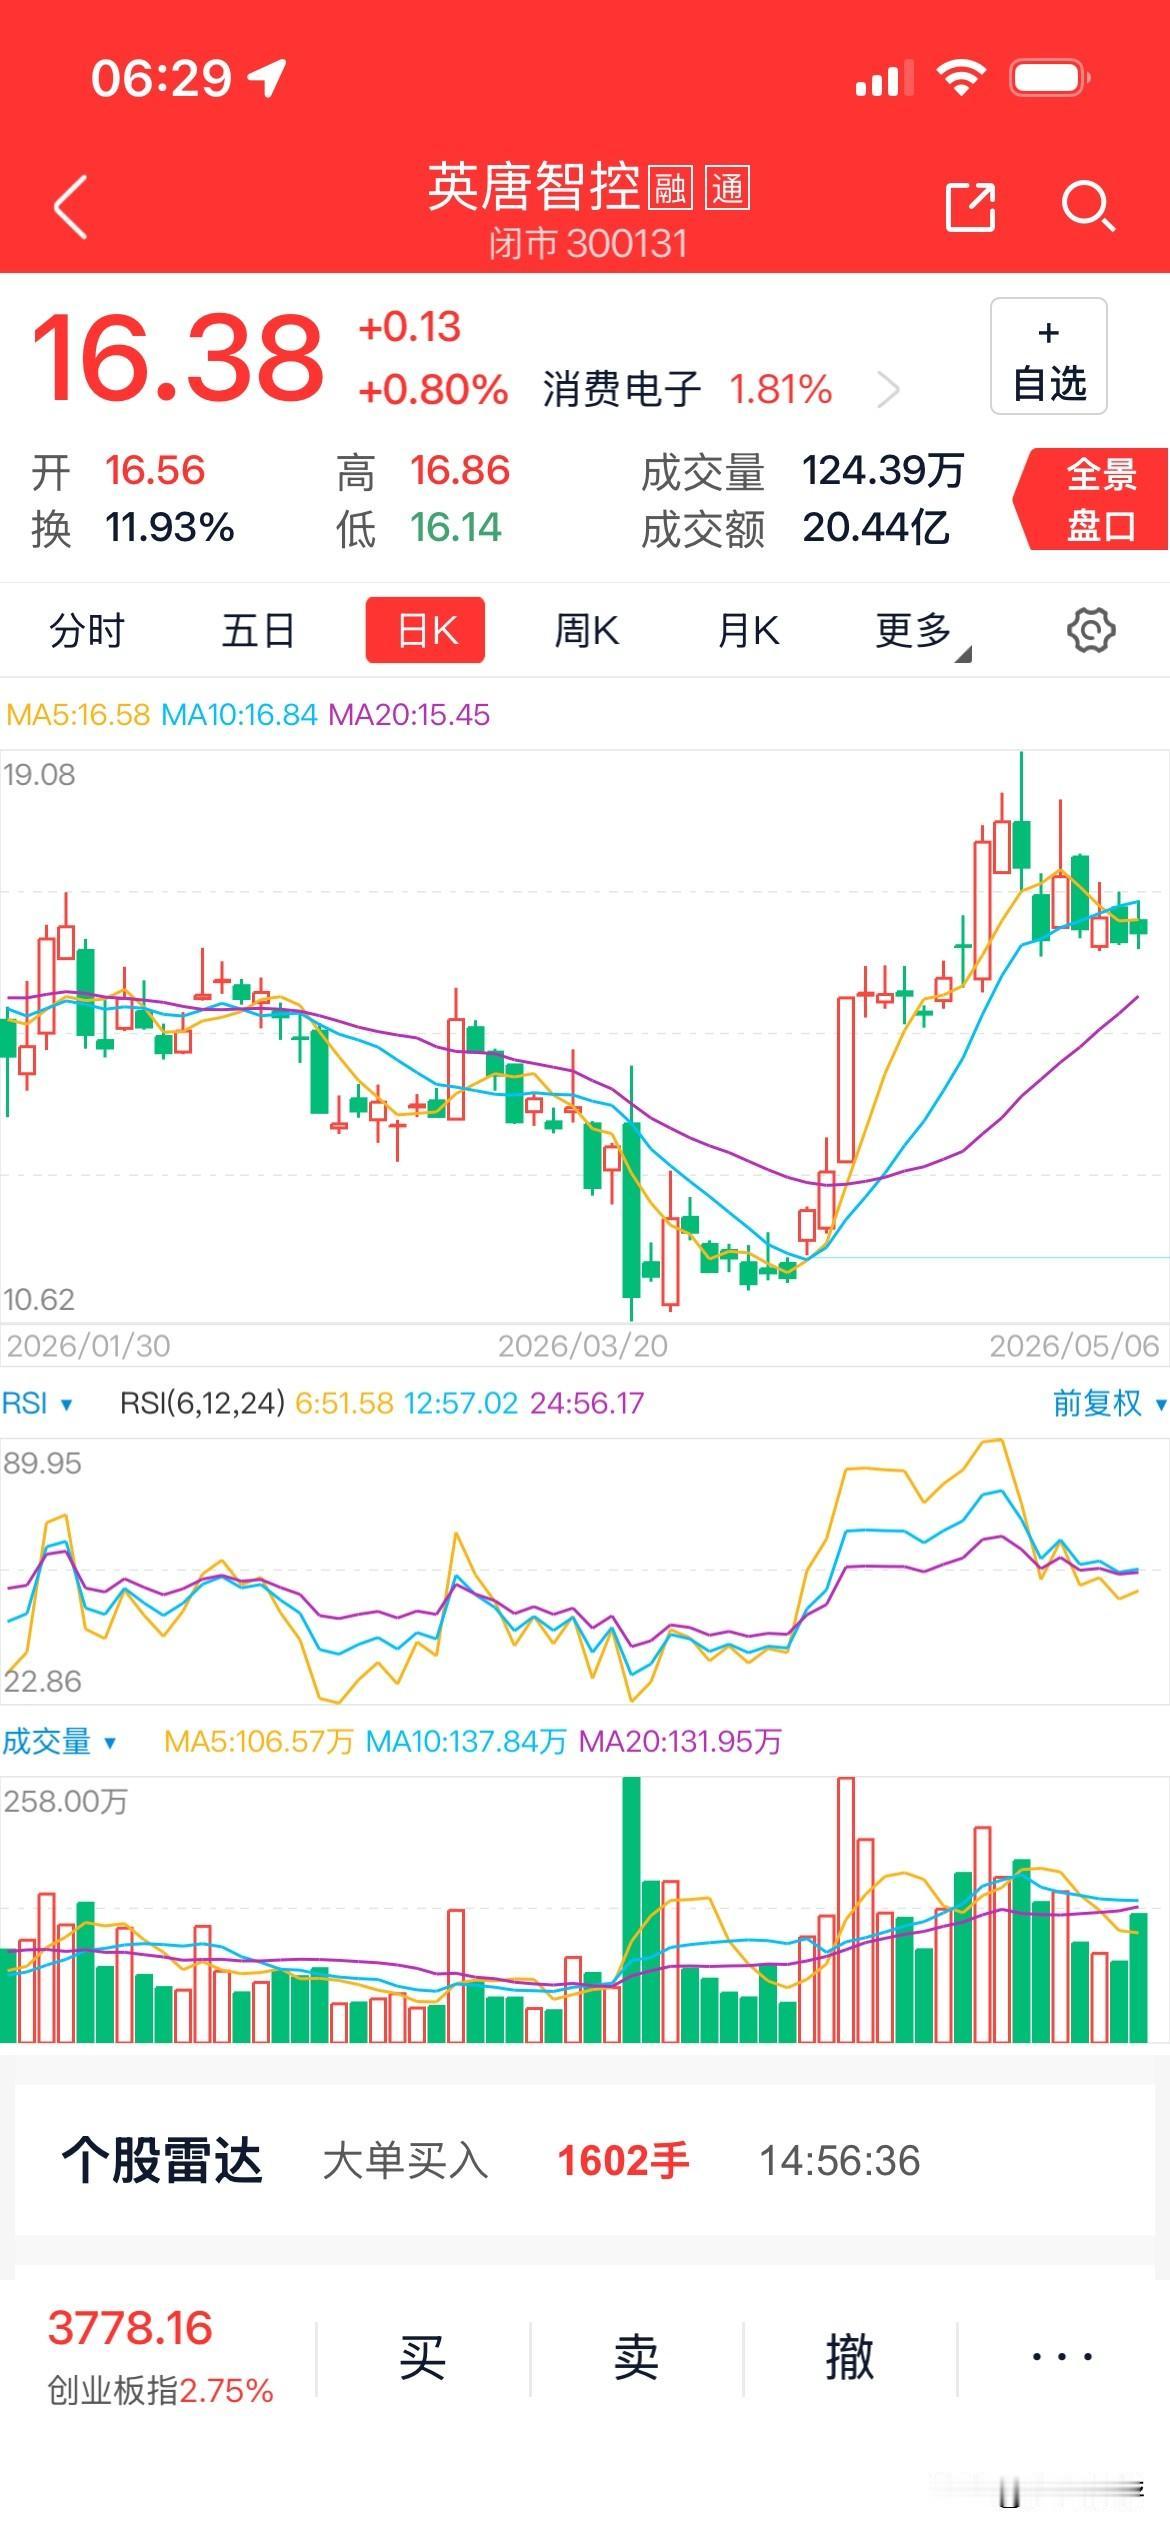Expand the 更多 period dropdown
The image size is (1170, 2532).
[922, 633]
